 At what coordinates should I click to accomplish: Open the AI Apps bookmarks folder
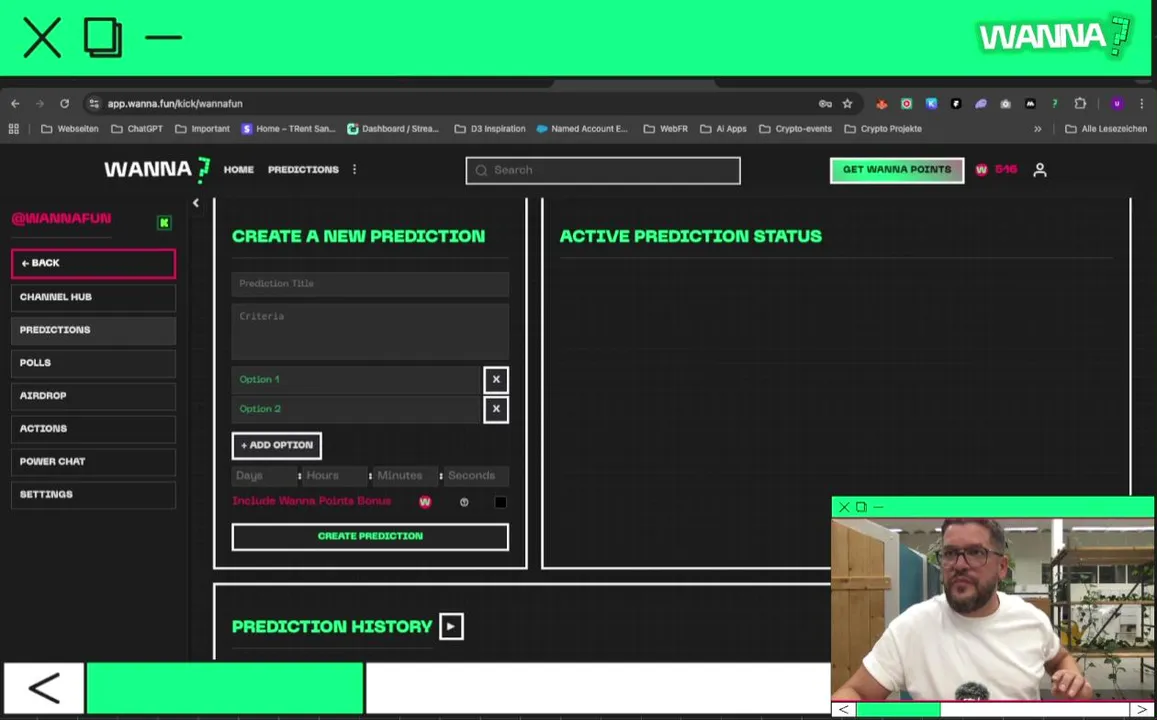pyautogui.click(x=723, y=129)
